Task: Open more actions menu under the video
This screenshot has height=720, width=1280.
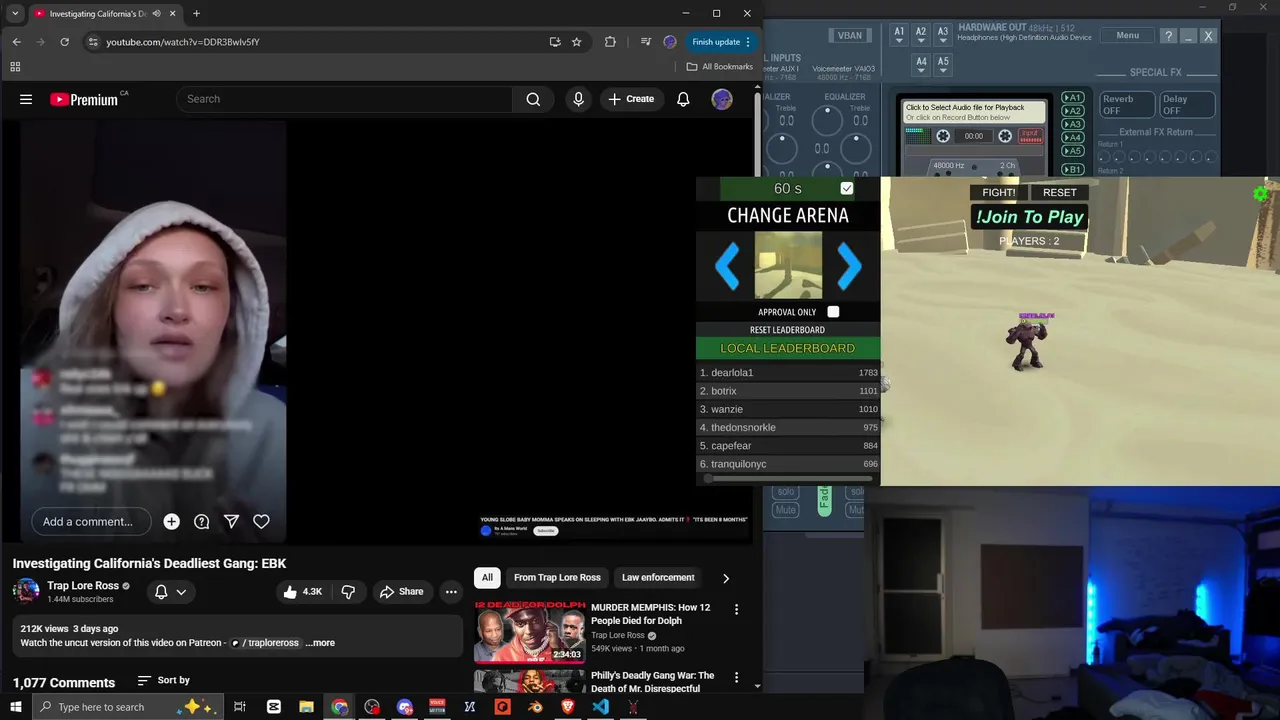Action: pyautogui.click(x=451, y=592)
